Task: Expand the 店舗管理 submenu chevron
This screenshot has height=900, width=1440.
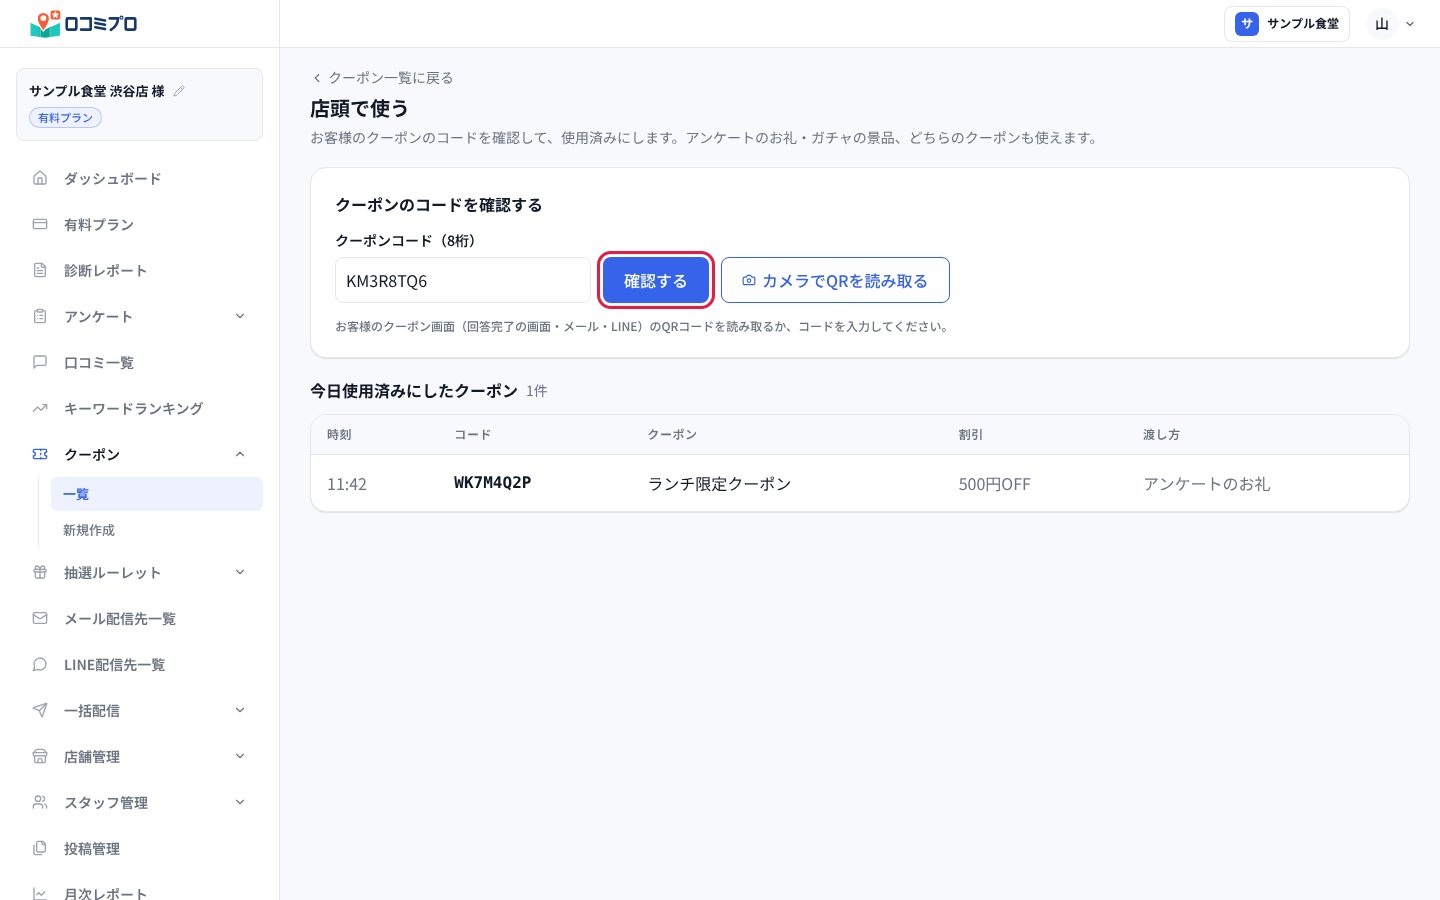Action: (240, 756)
